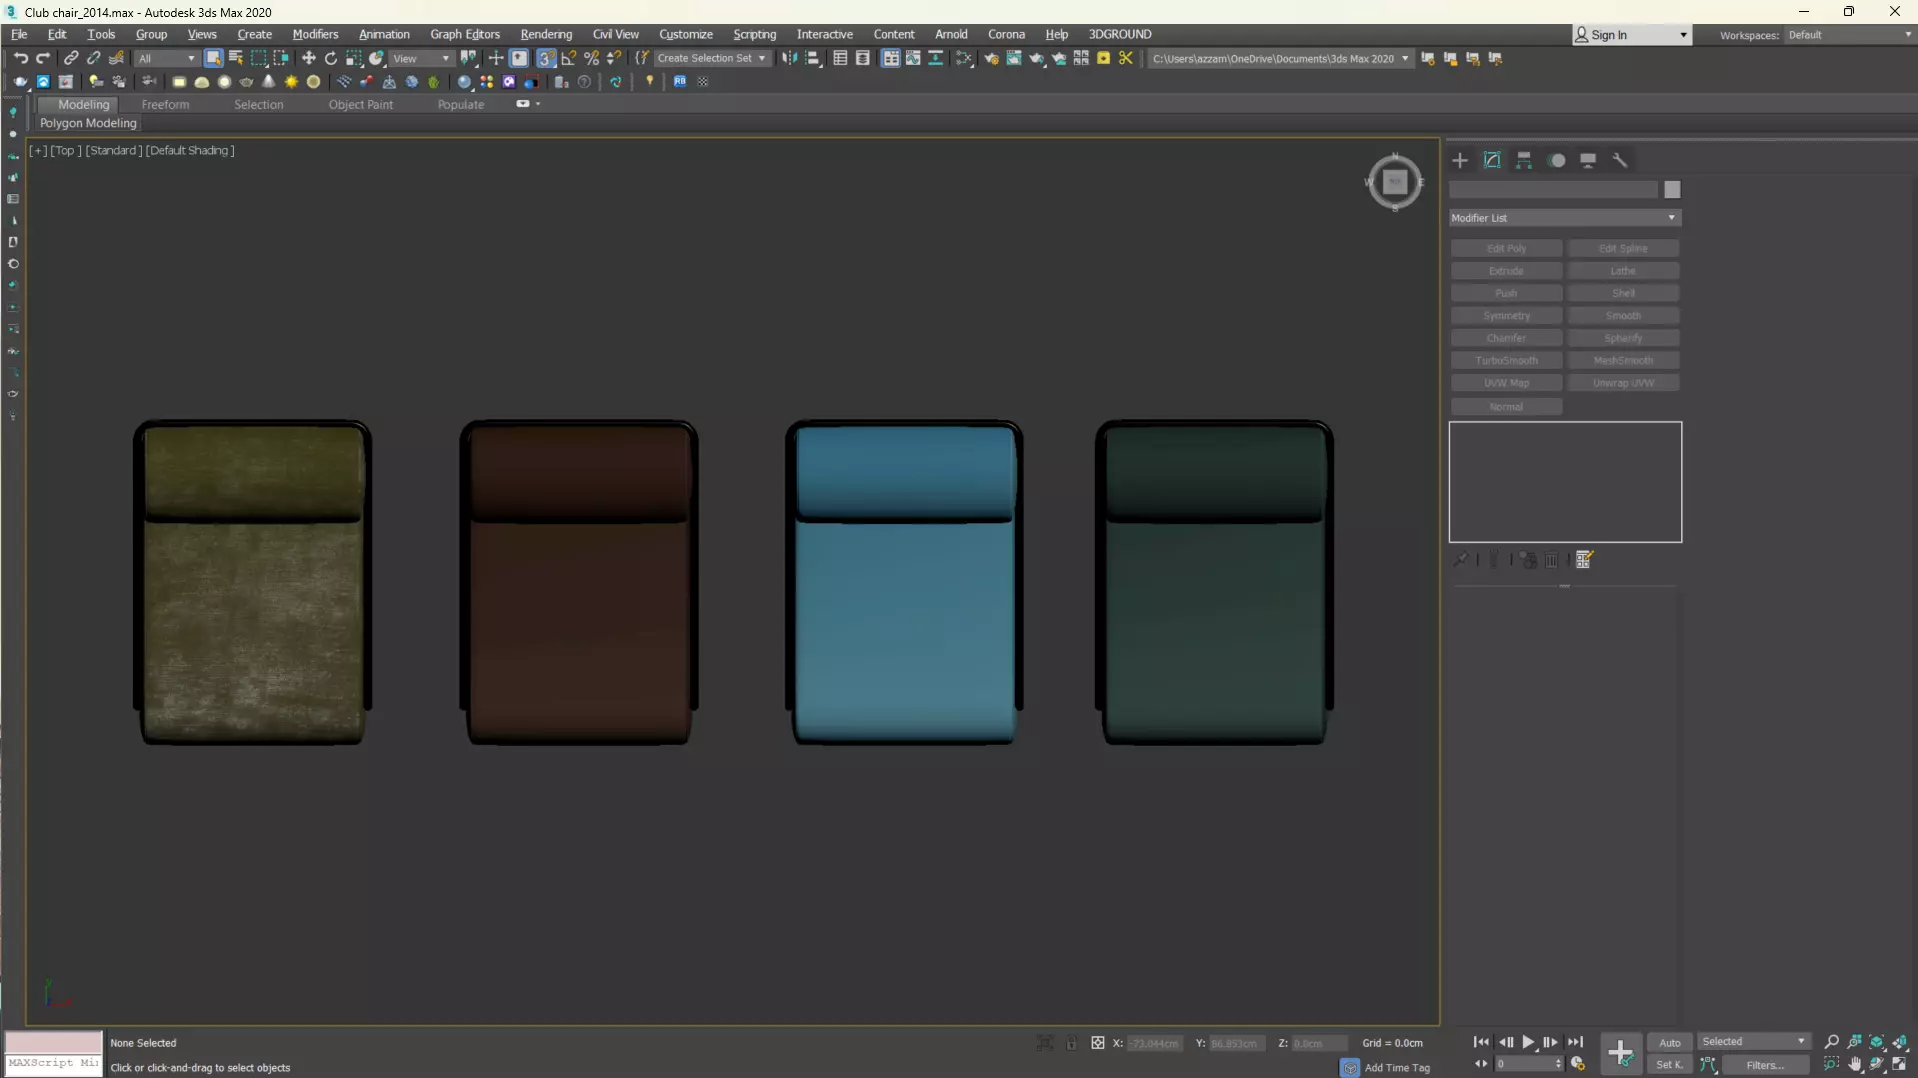Toggle Spinner Snap

pyautogui.click(x=615, y=58)
